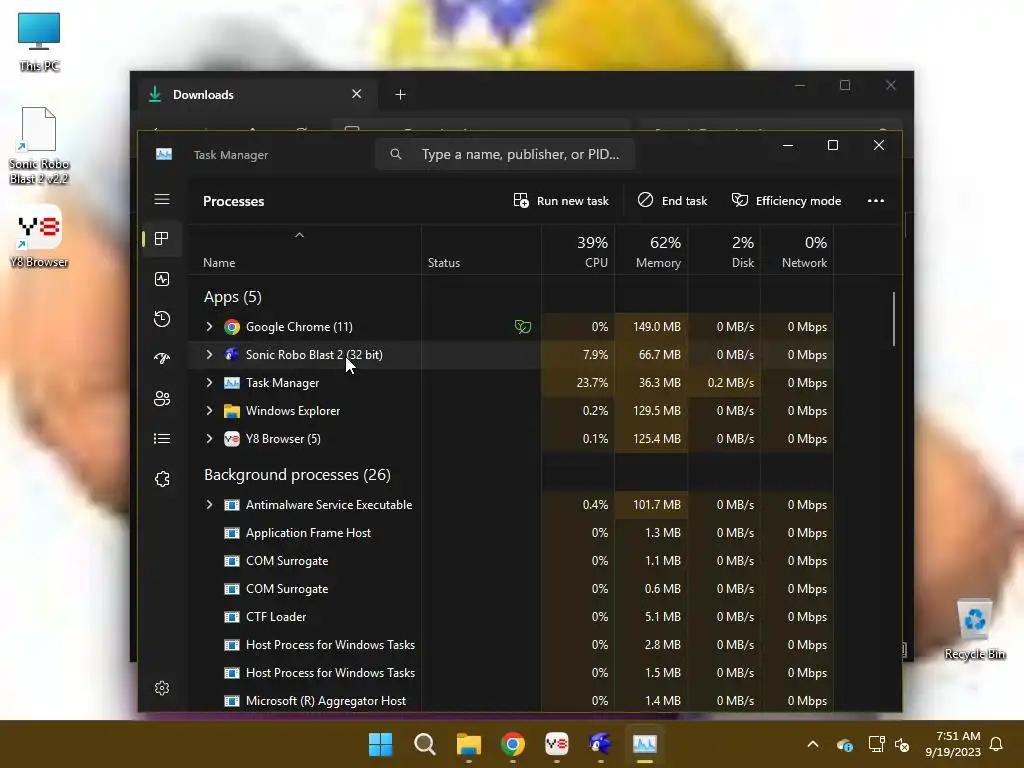Click the muted volume tray icon

point(902,744)
